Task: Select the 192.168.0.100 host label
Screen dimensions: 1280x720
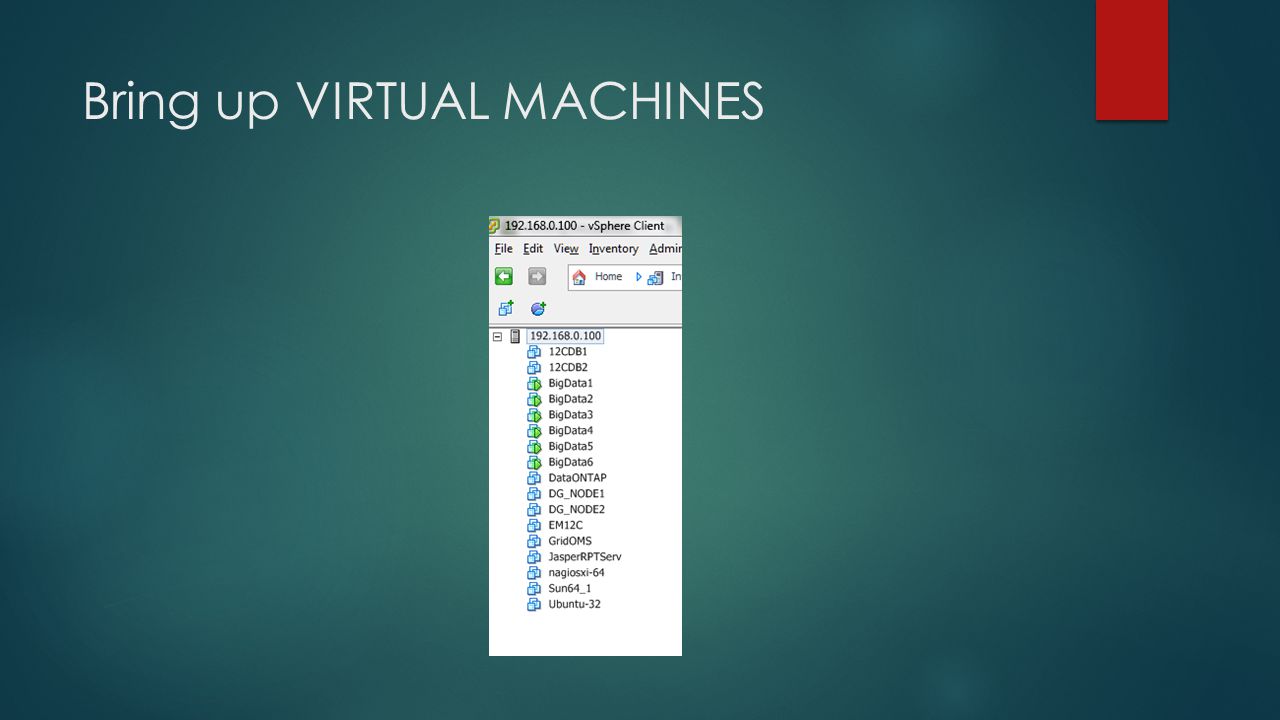Action: pyautogui.click(x=565, y=336)
